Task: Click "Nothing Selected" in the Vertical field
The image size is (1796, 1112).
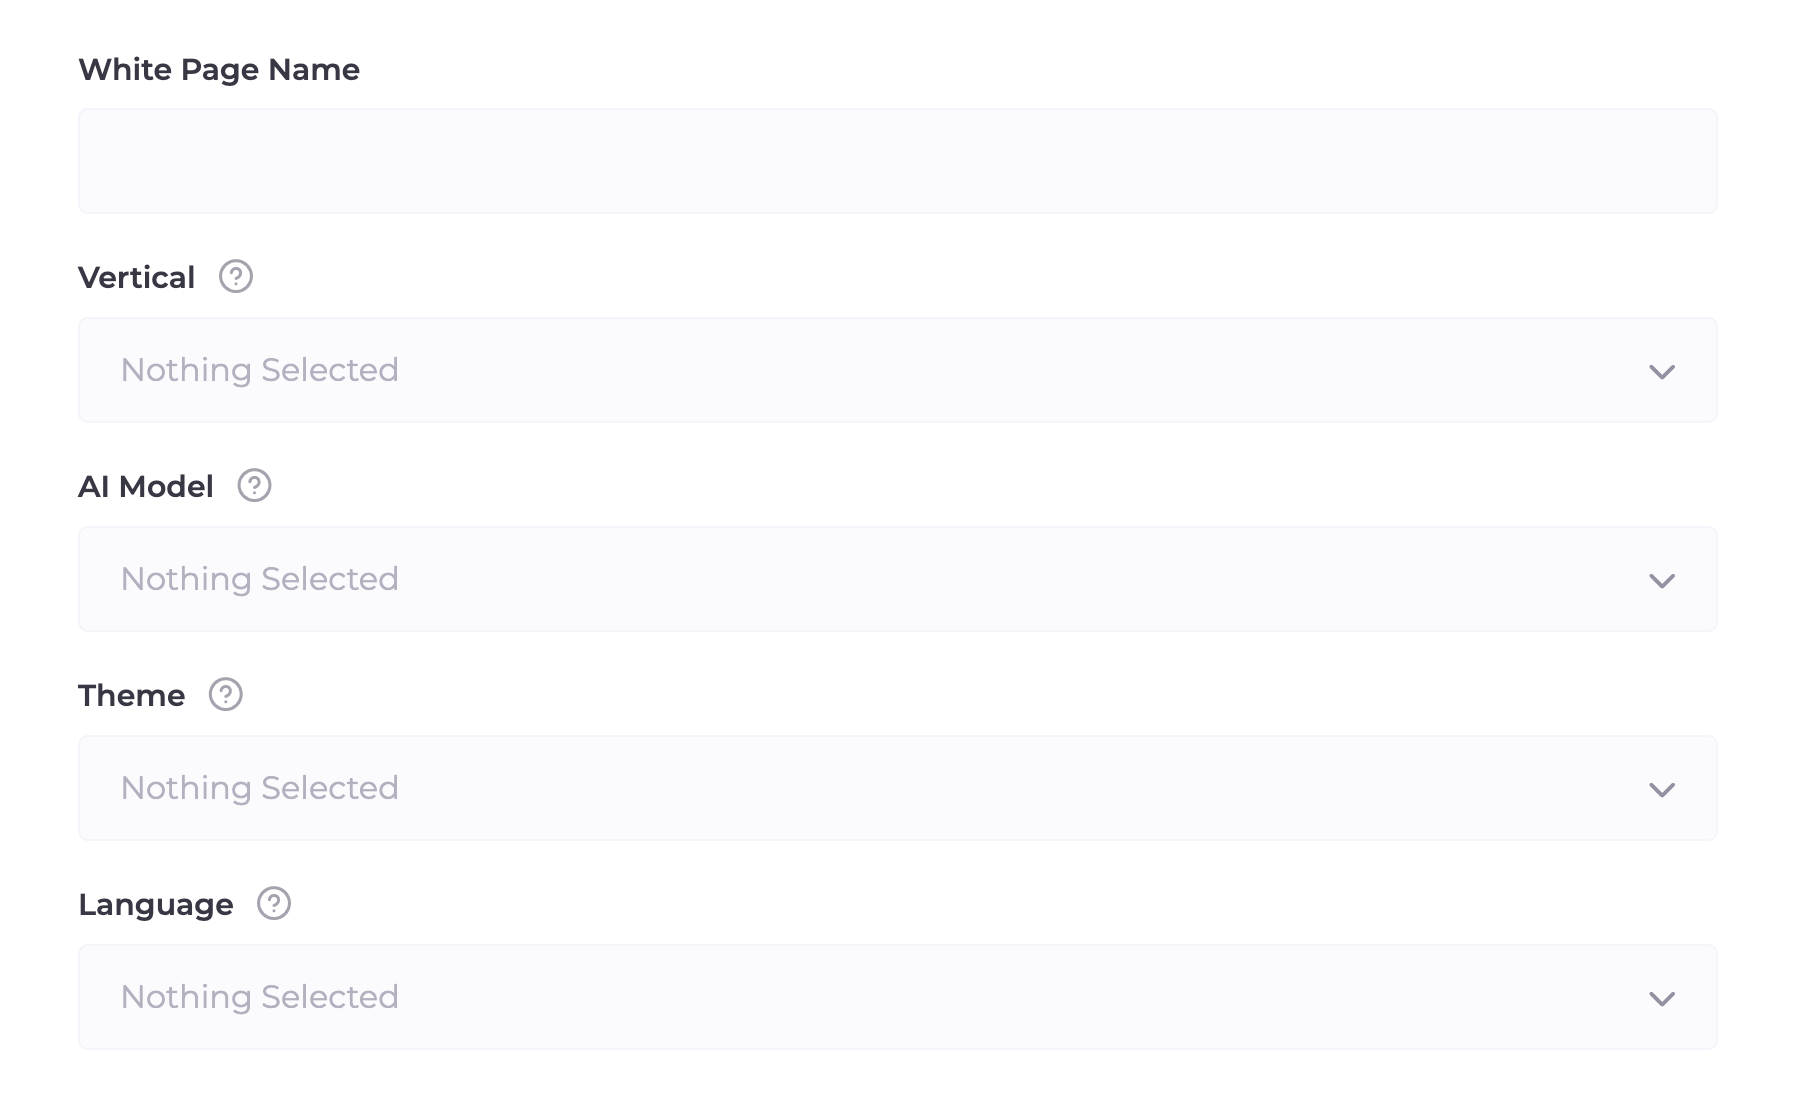Action: click(260, 370)
